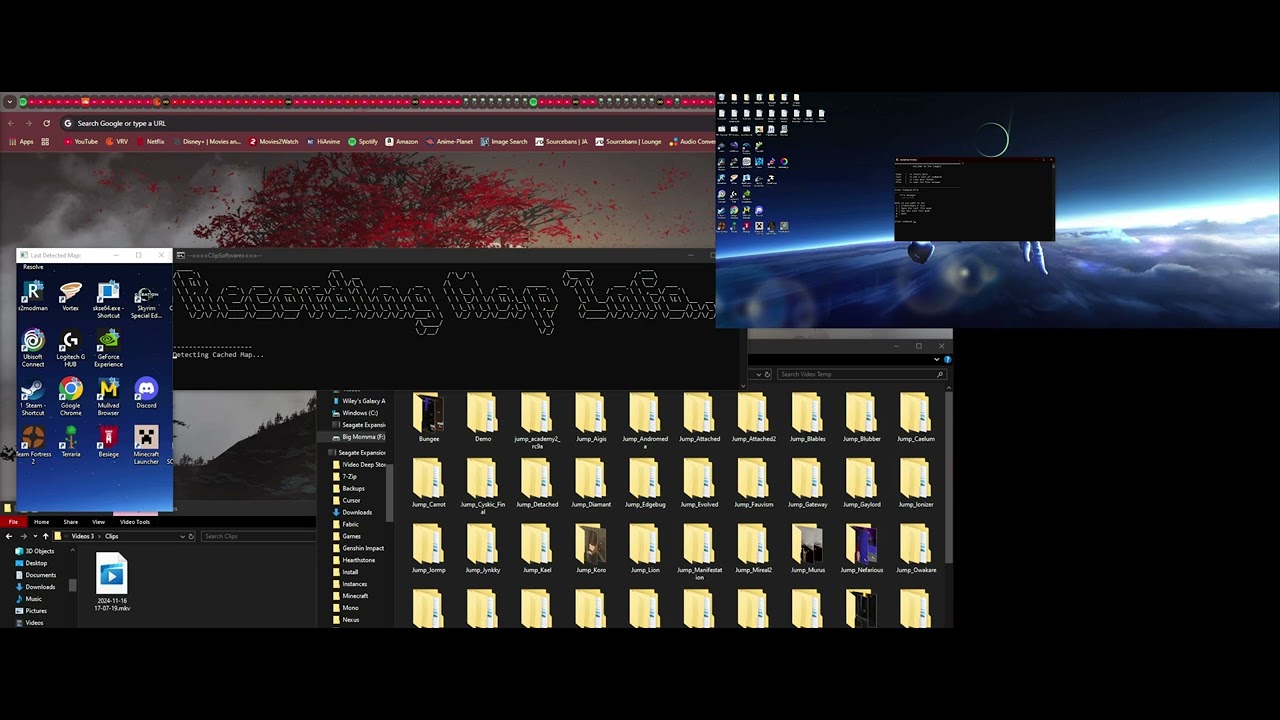Click the Search Clips field
The image size is (1280, 720).
point(258,537)
